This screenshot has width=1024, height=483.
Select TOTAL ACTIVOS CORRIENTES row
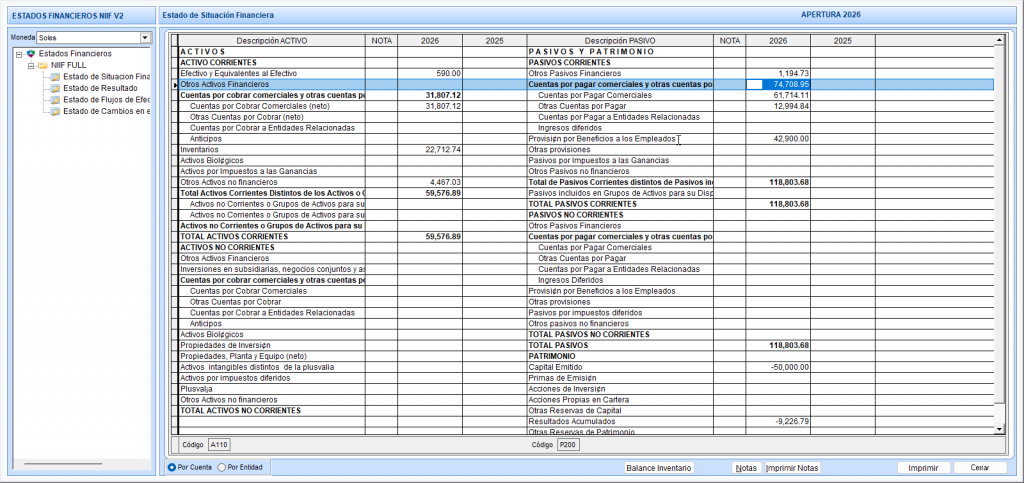pyautogui.click(x=272, y=236)
